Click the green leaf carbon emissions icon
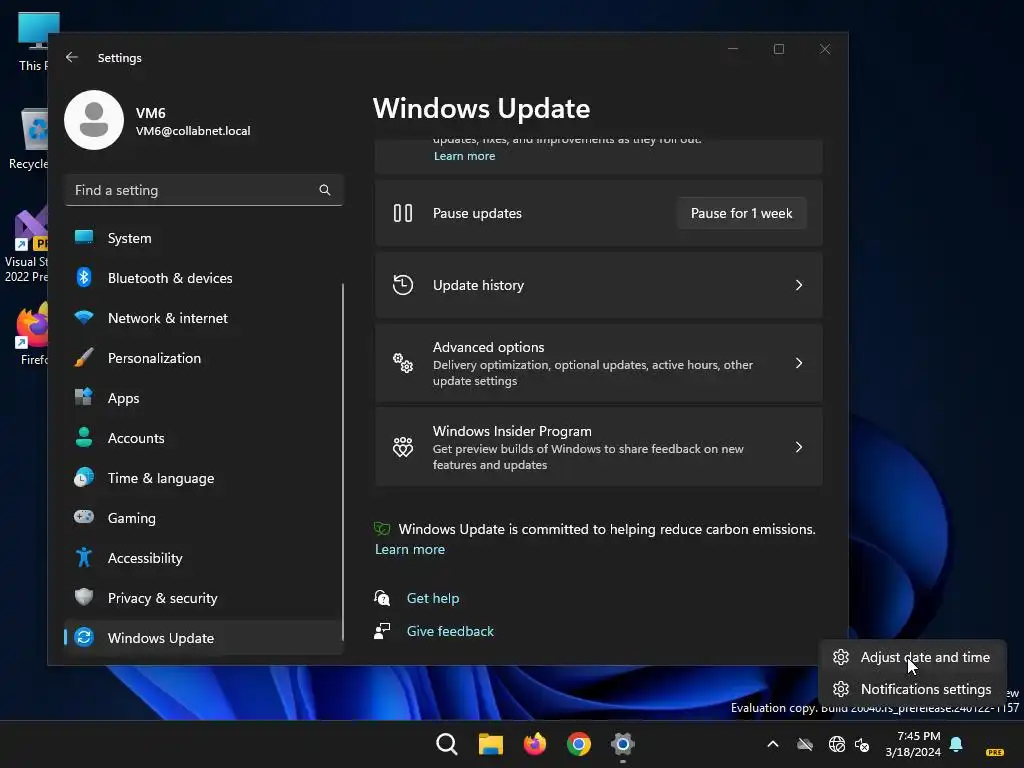Image resolution: width=1024 pixels, height=768 pixels. 382,529
